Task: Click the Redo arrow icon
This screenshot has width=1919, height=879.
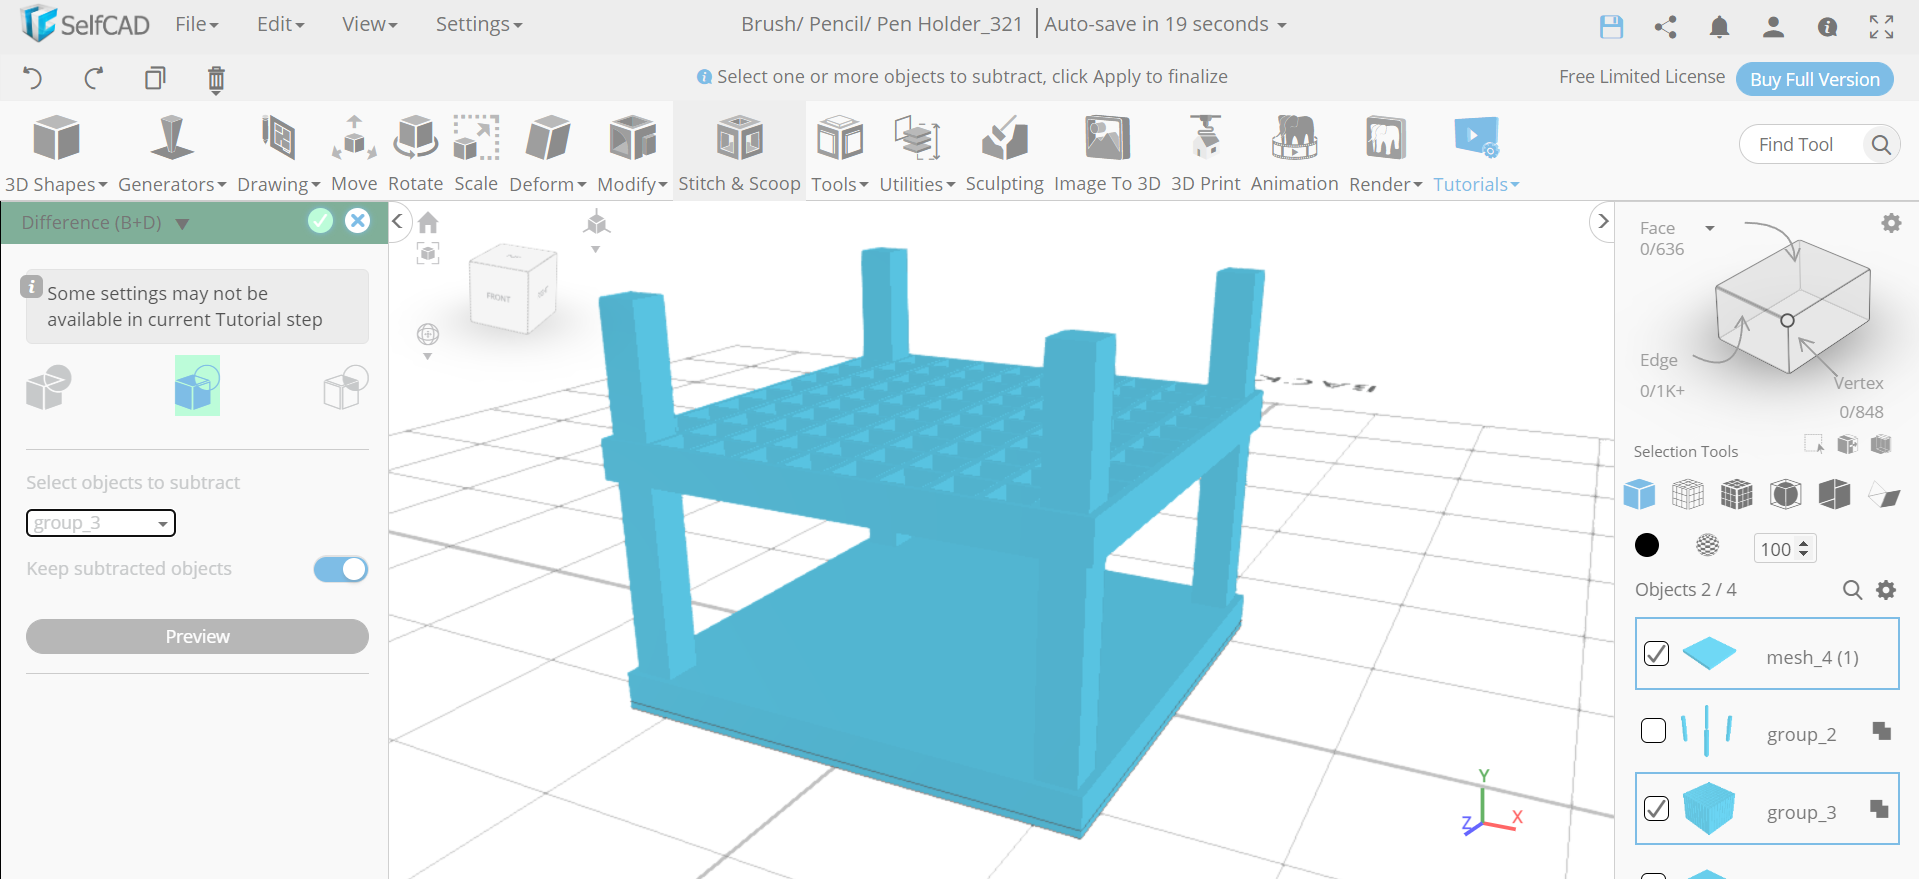Action: [94, 78]
